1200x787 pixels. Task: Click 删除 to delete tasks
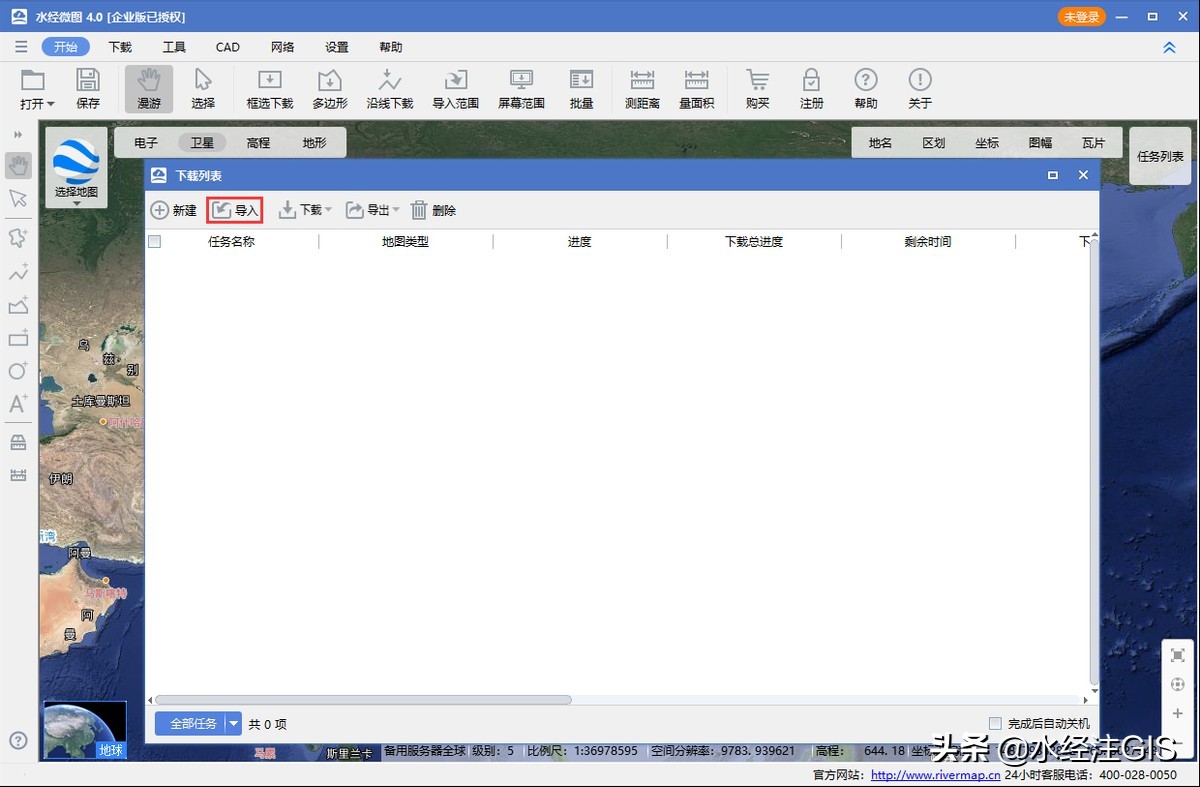pos(433,210)
